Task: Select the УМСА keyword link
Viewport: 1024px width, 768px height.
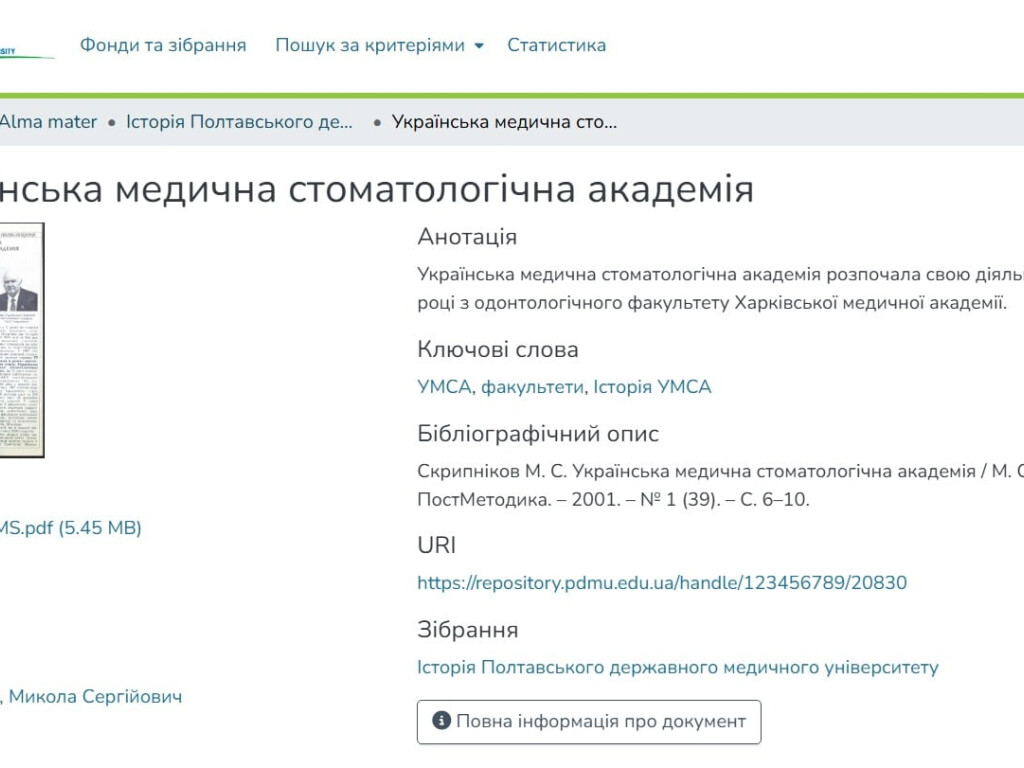Action: click(443, 387)
